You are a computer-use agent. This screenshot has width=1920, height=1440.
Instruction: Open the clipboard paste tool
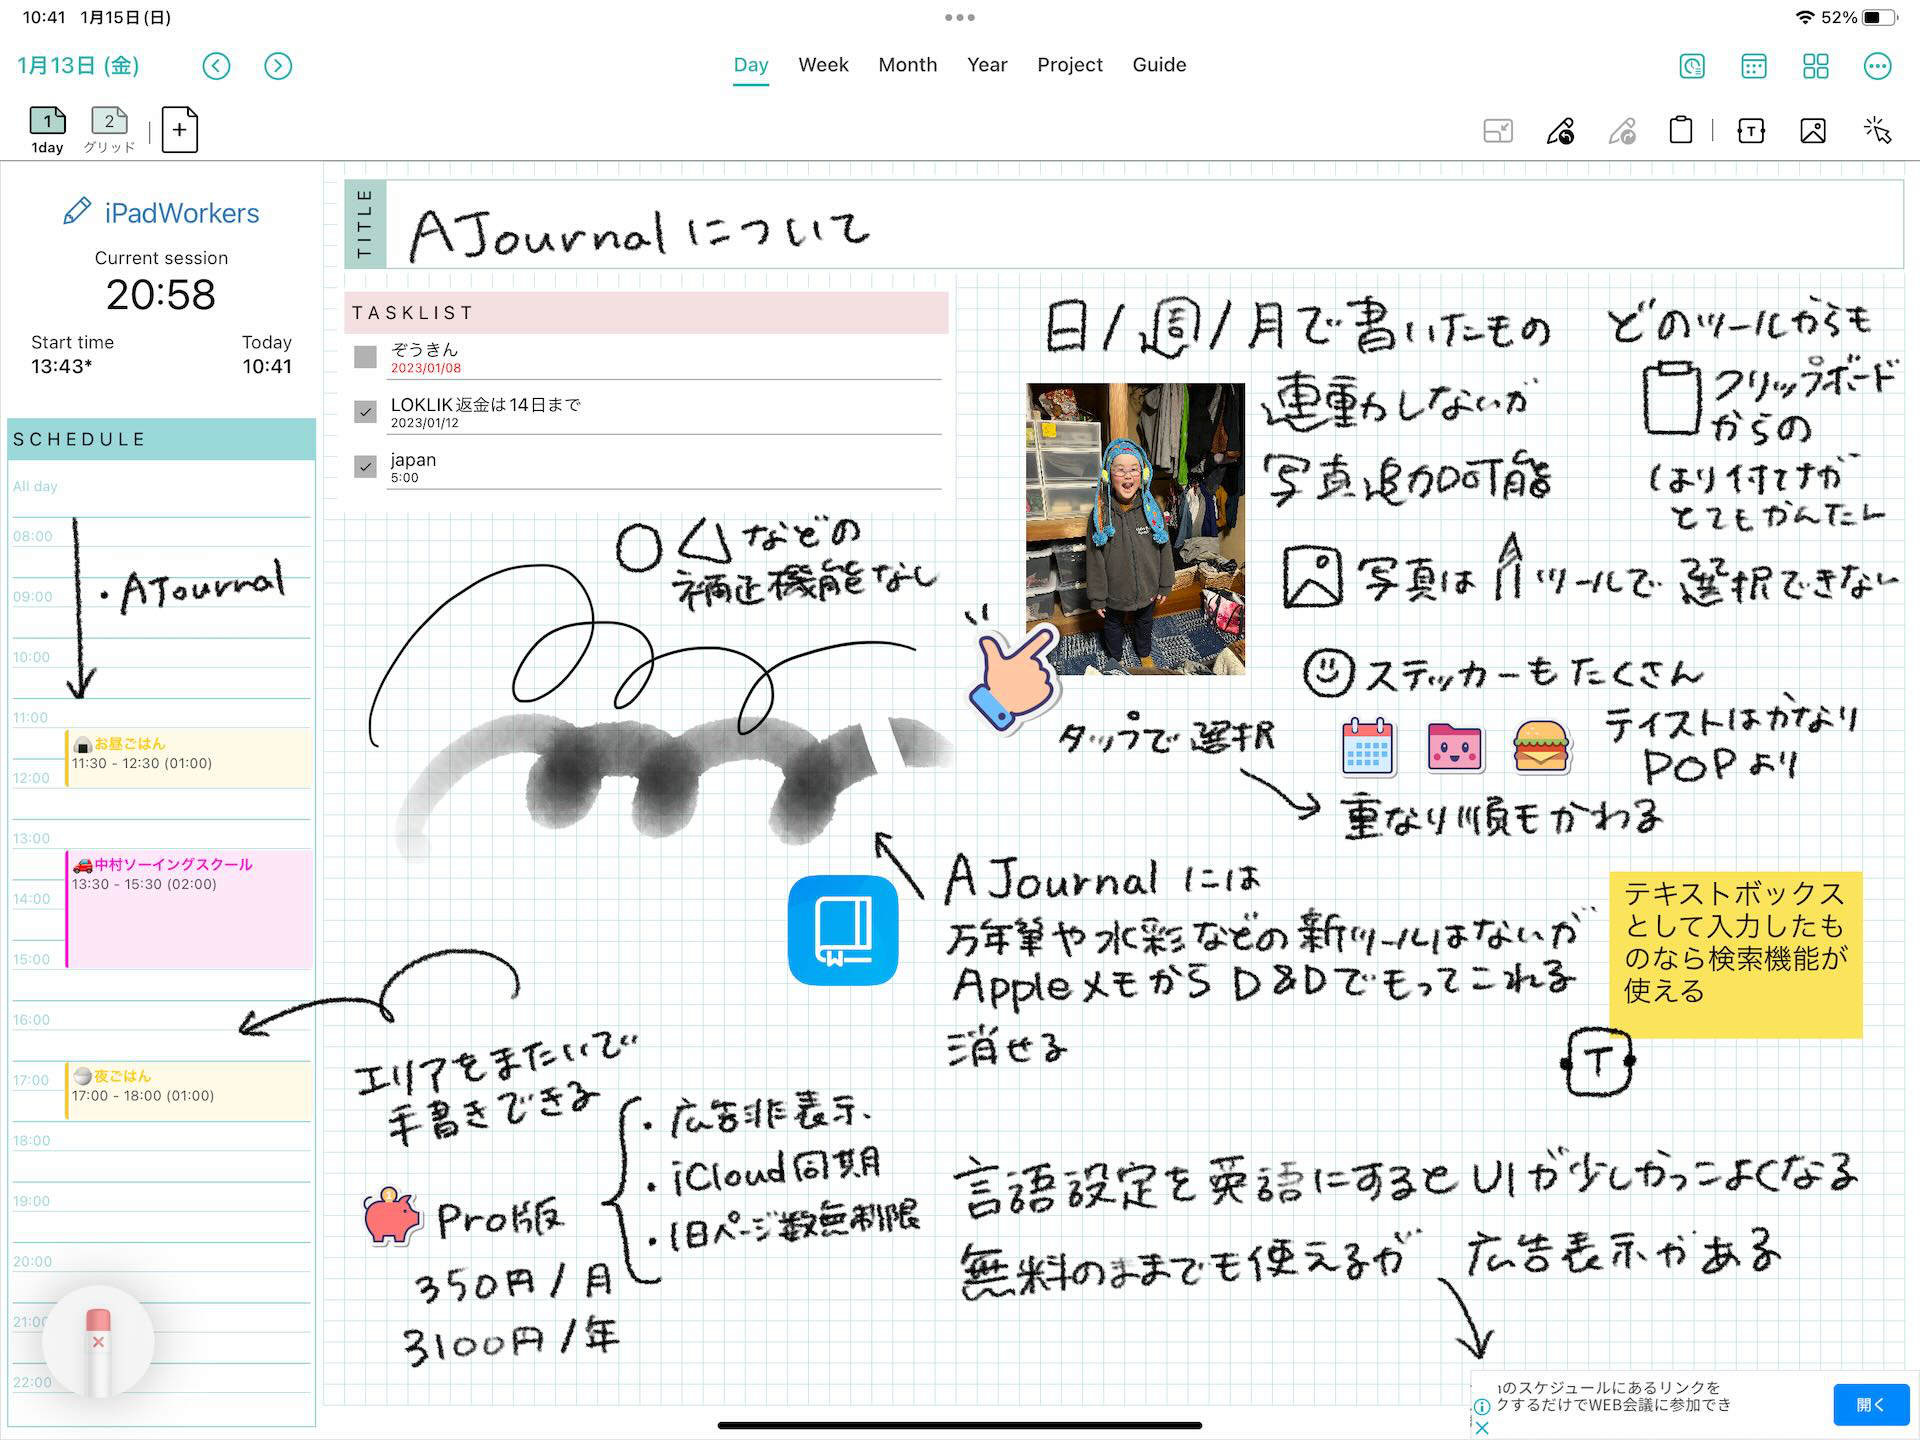(1683, 130)
